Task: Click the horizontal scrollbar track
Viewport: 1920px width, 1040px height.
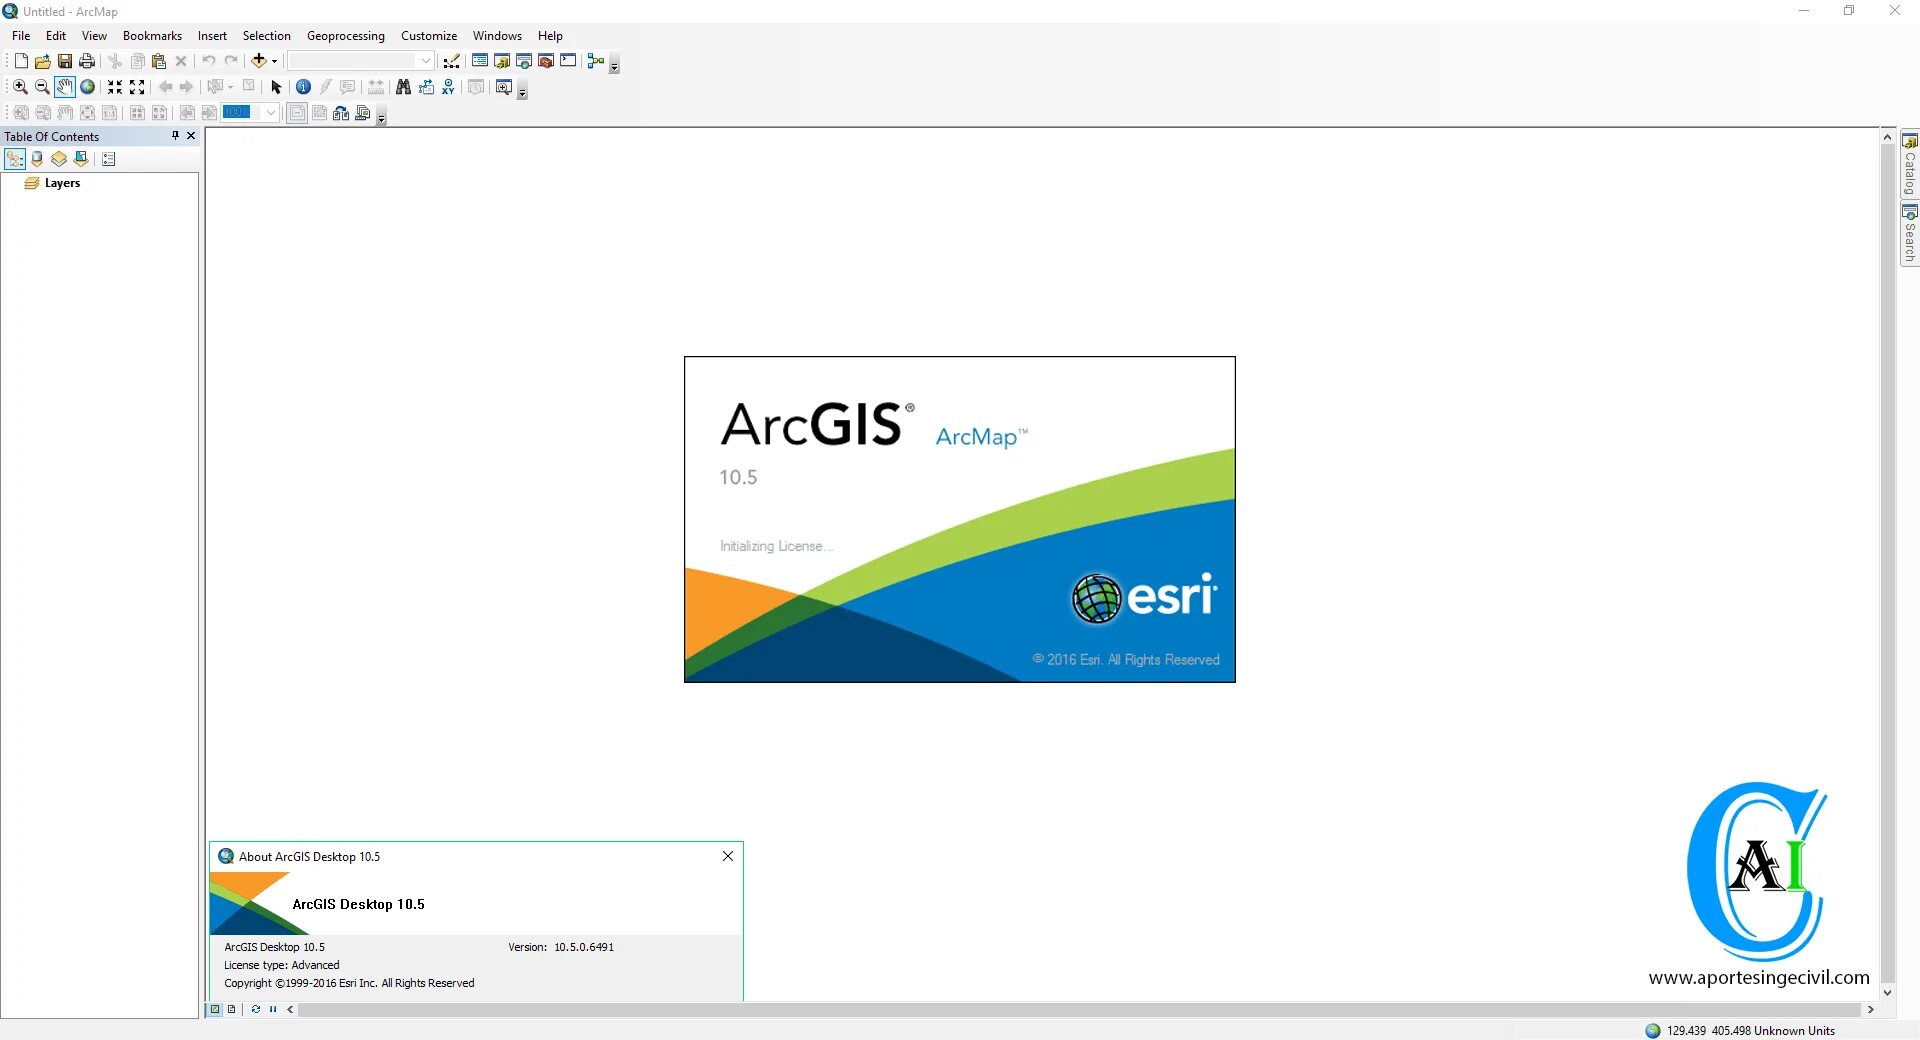Action: click(x=1079, y=1010)
